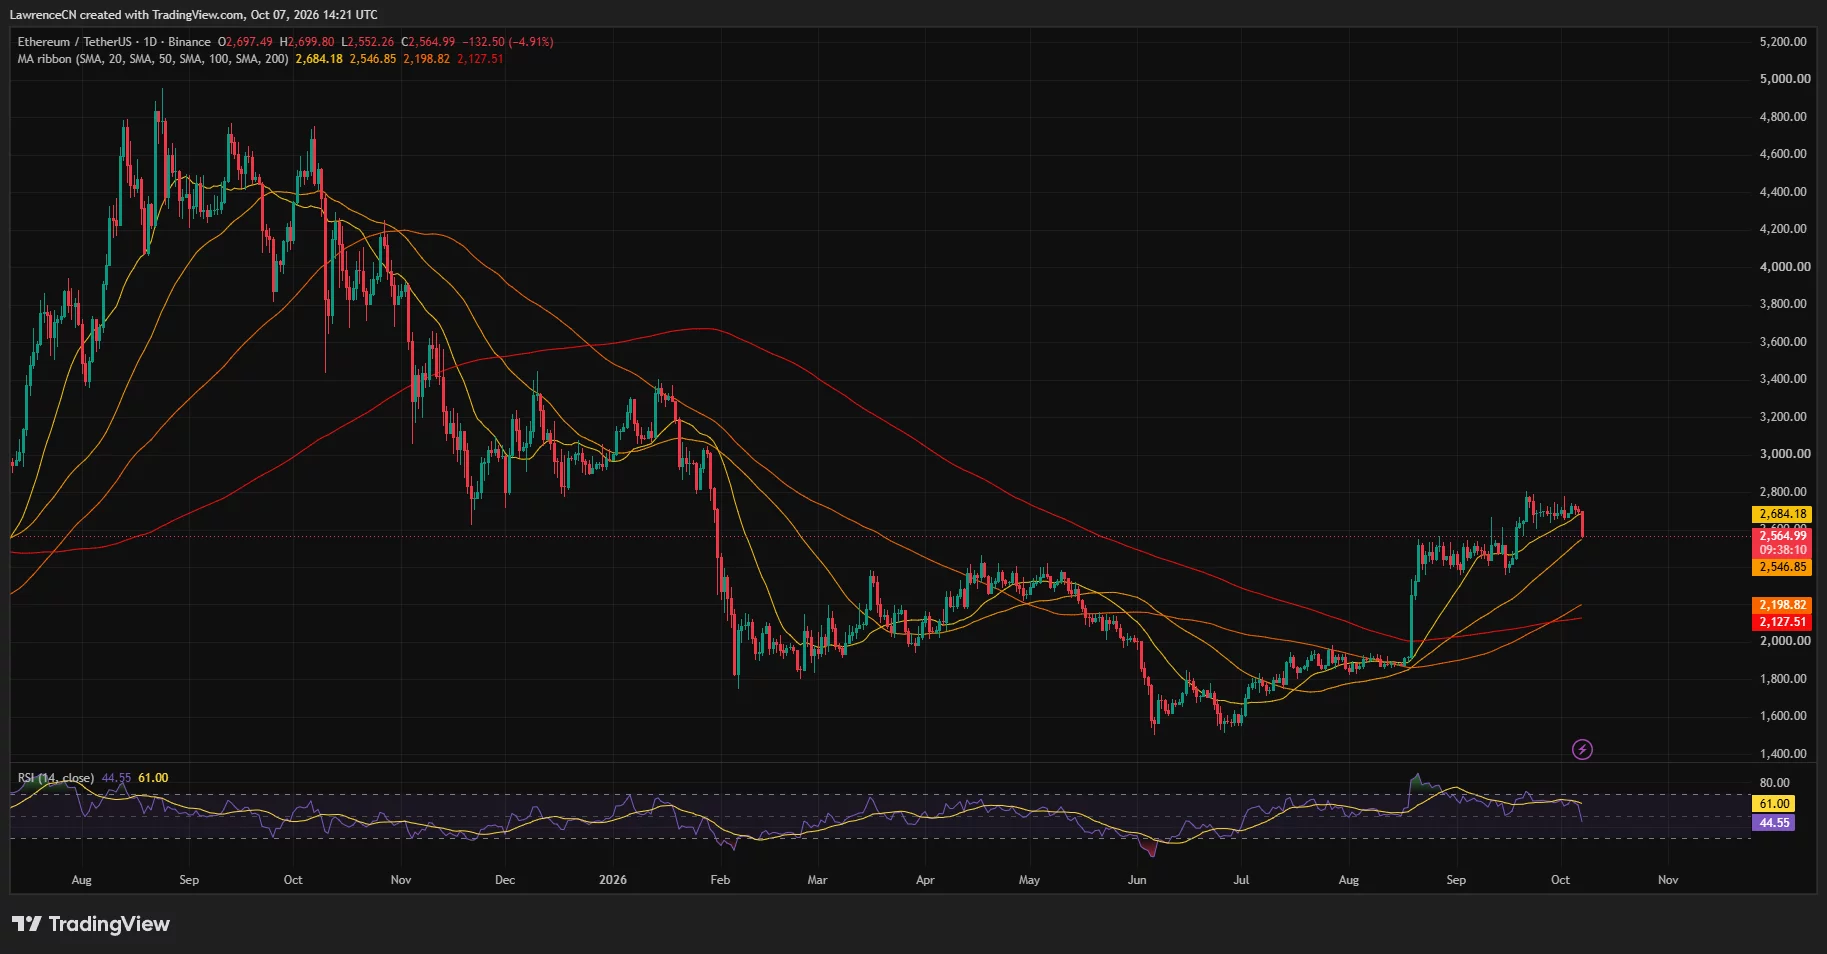The width and height of the screenshot is (1827, 954).
Task: Click the 2026 label on time axis
Action: coord(613,880)
